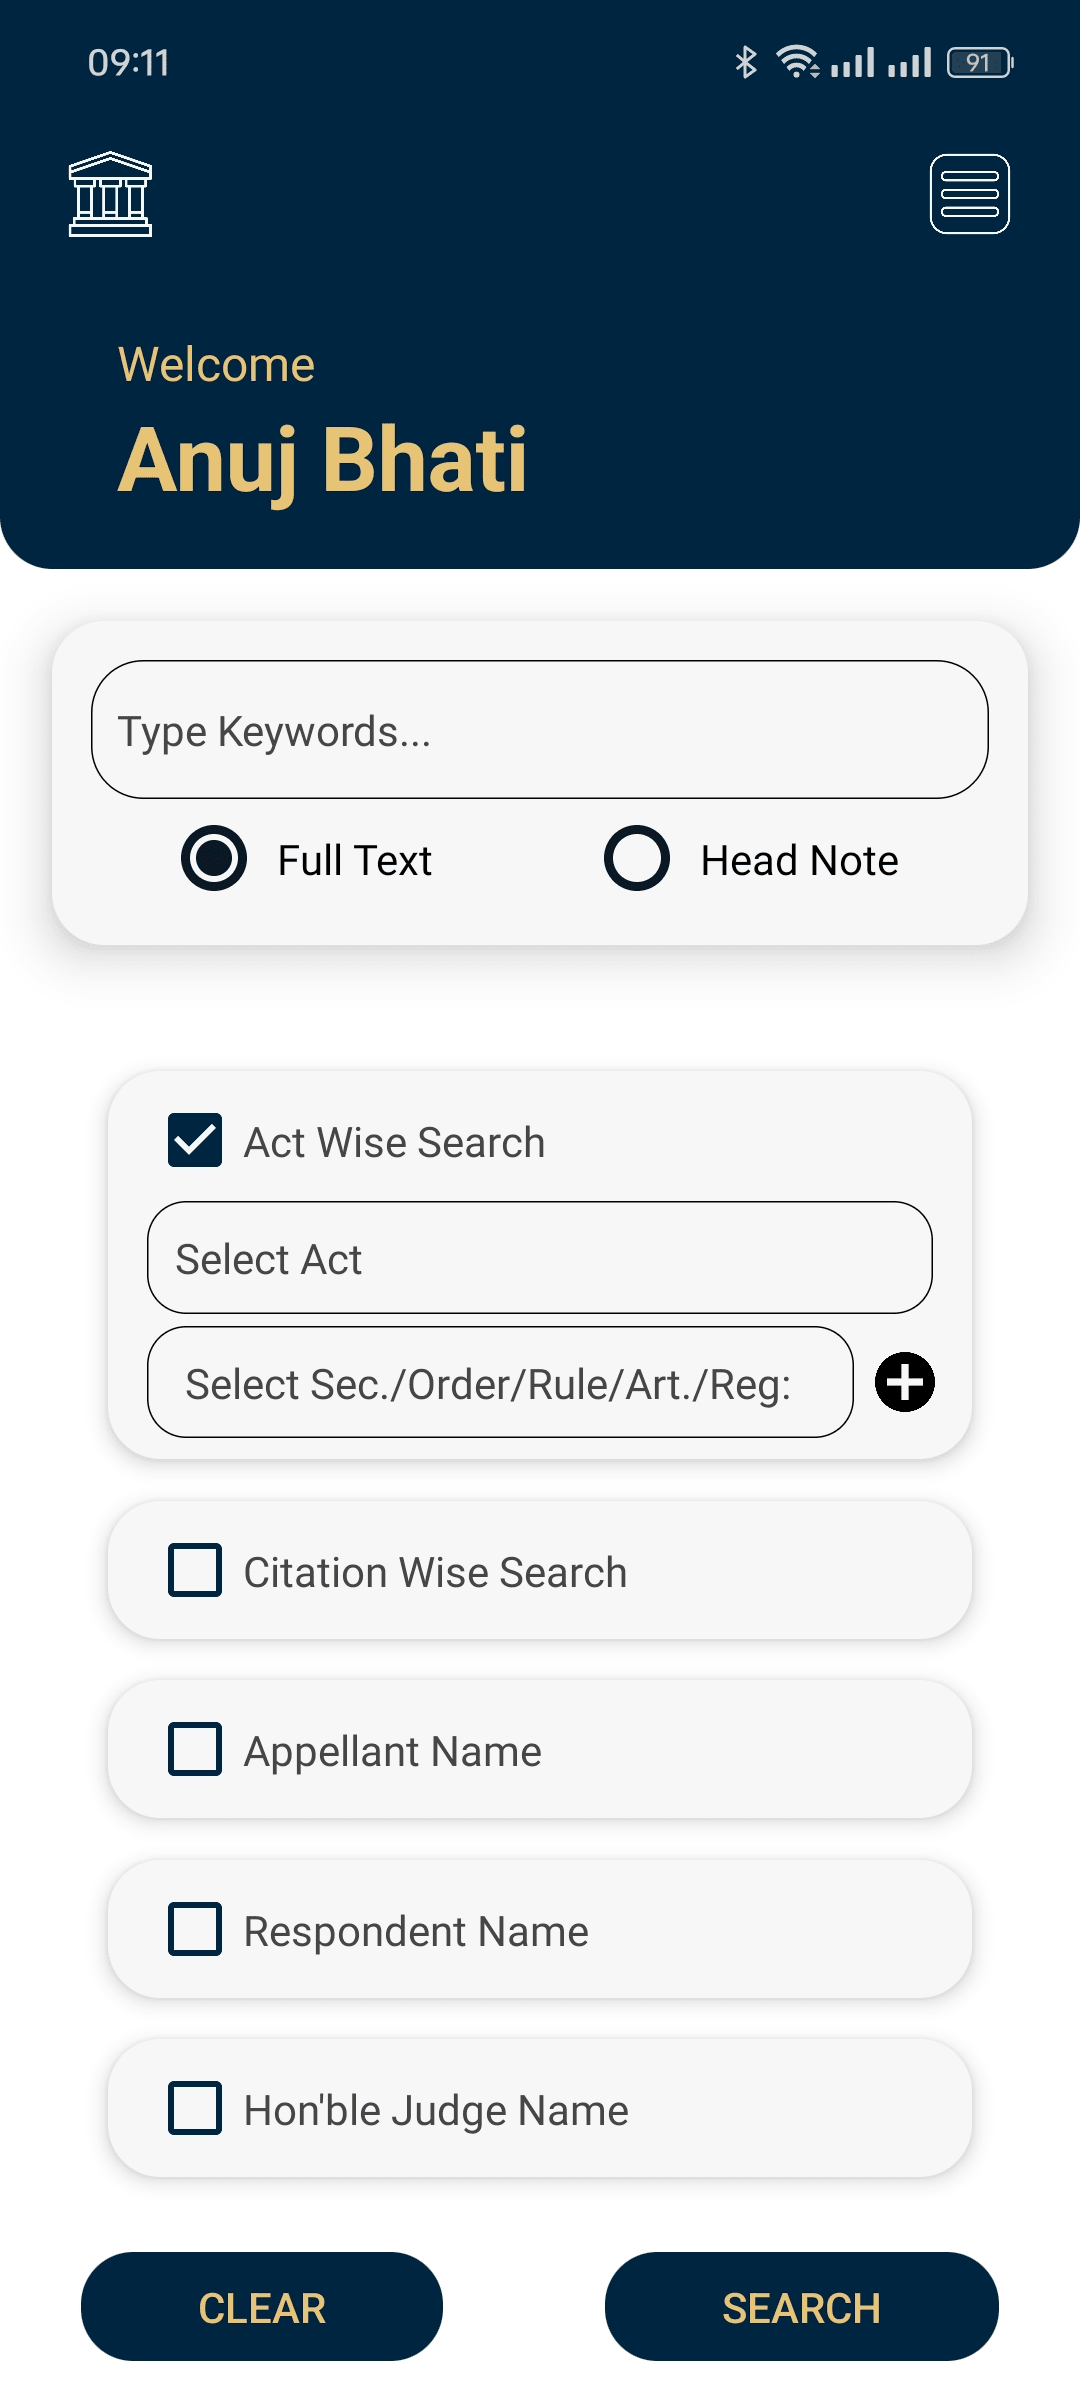
Task: Click the plus icon to add section
Action: [x=905, y=1382]
